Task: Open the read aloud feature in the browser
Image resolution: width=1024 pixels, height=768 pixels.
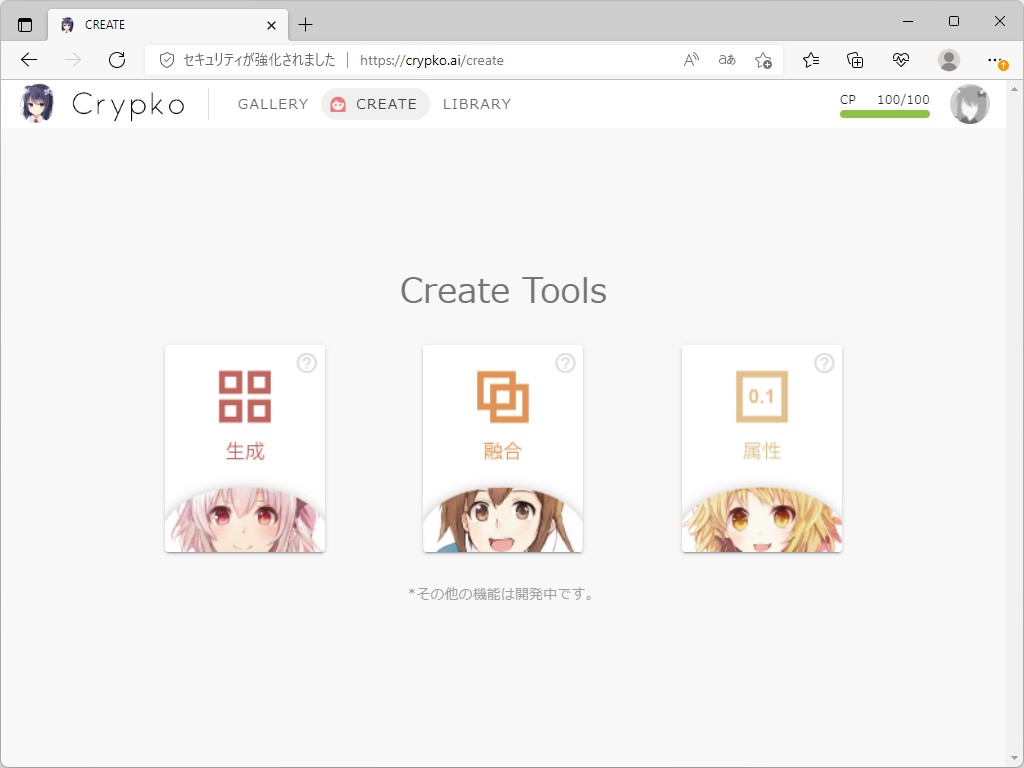Action: pyautogui.click(x=690, y=60)
